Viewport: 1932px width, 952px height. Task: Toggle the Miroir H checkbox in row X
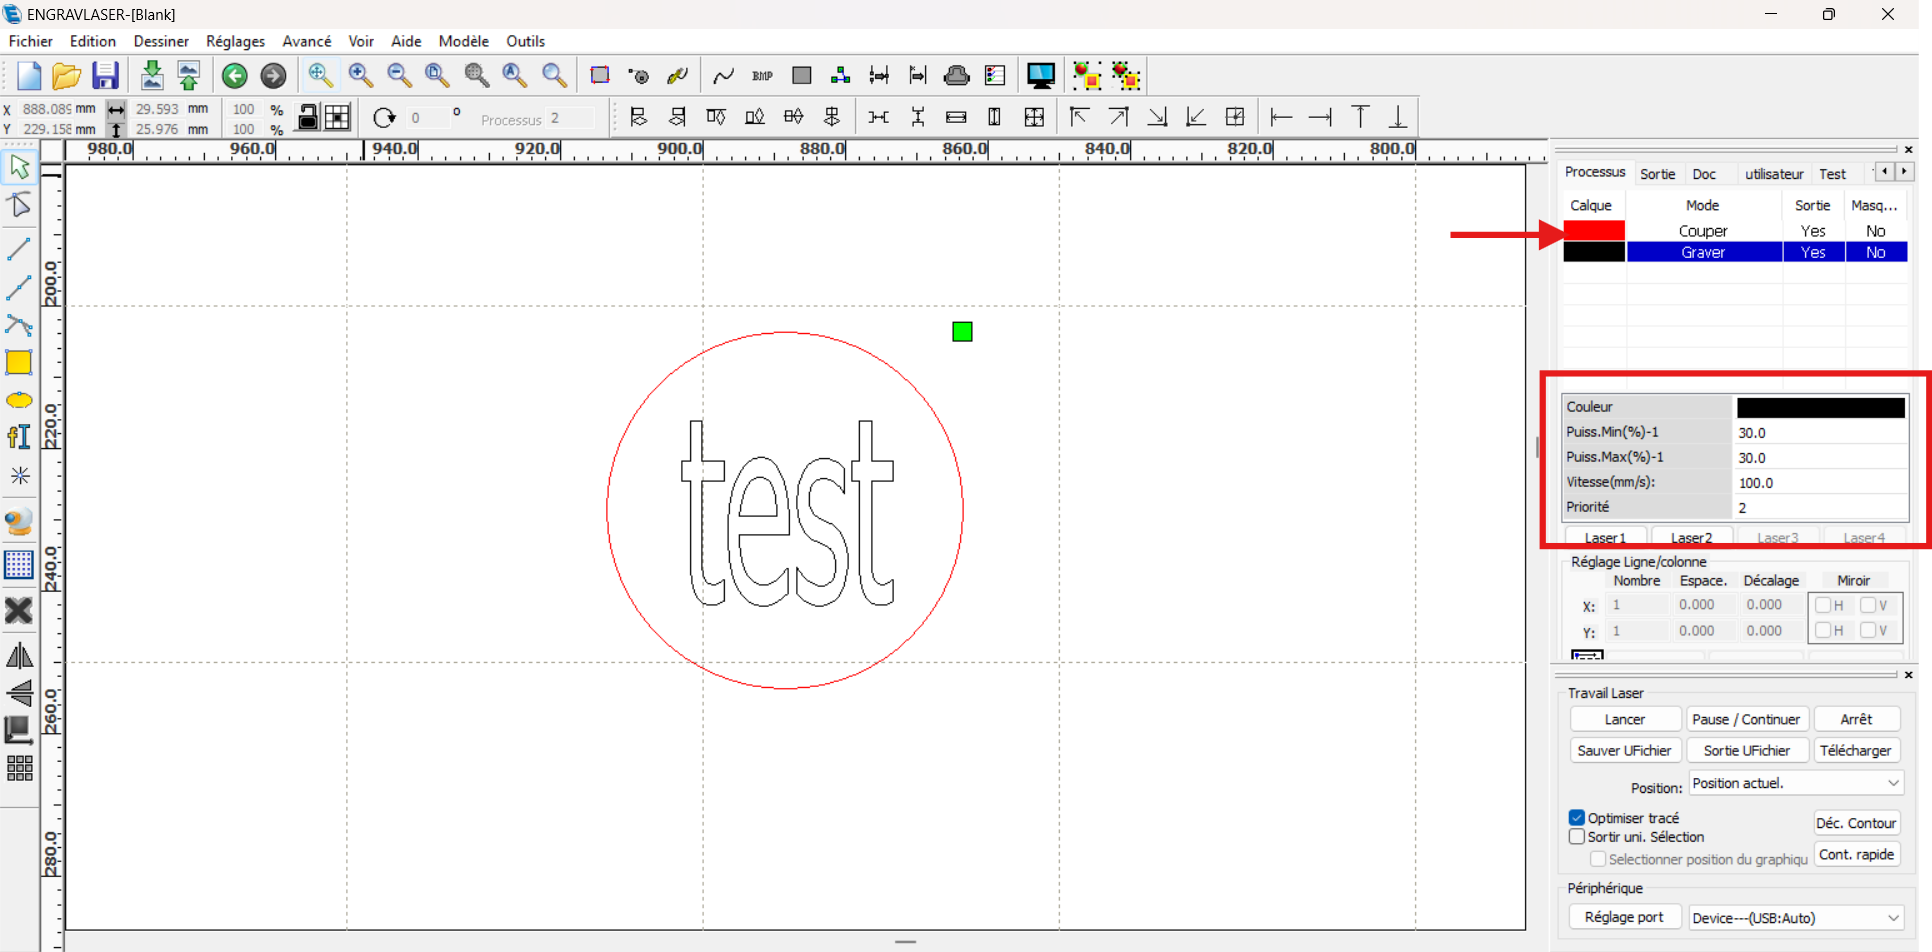(1823, 605)
